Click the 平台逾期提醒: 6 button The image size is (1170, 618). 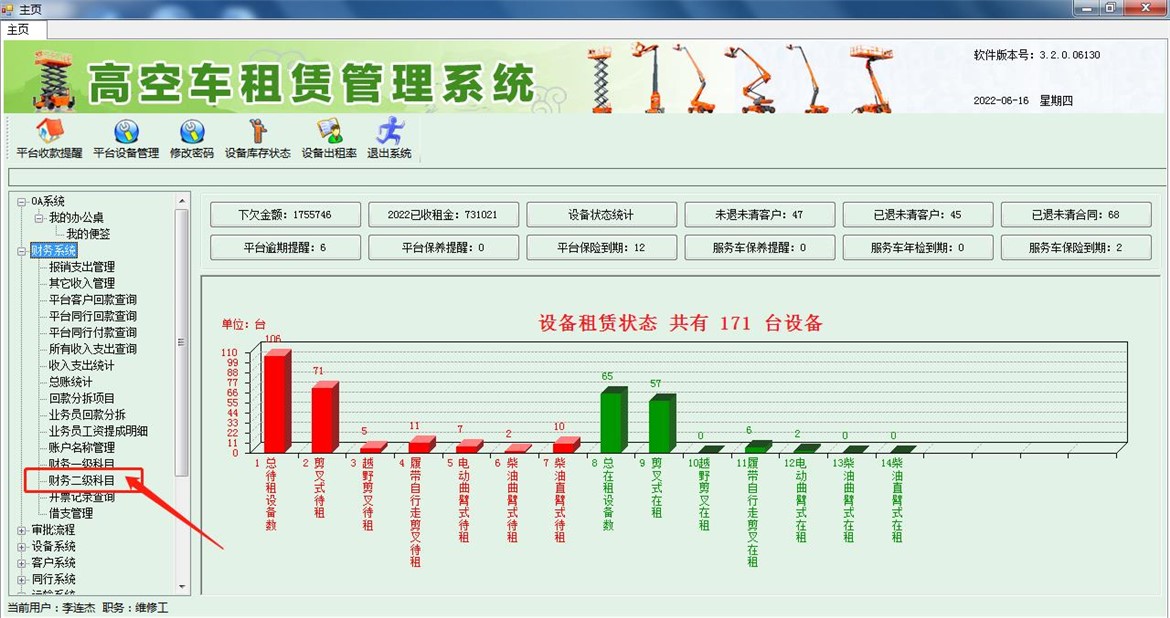click(x=285, y=248)
